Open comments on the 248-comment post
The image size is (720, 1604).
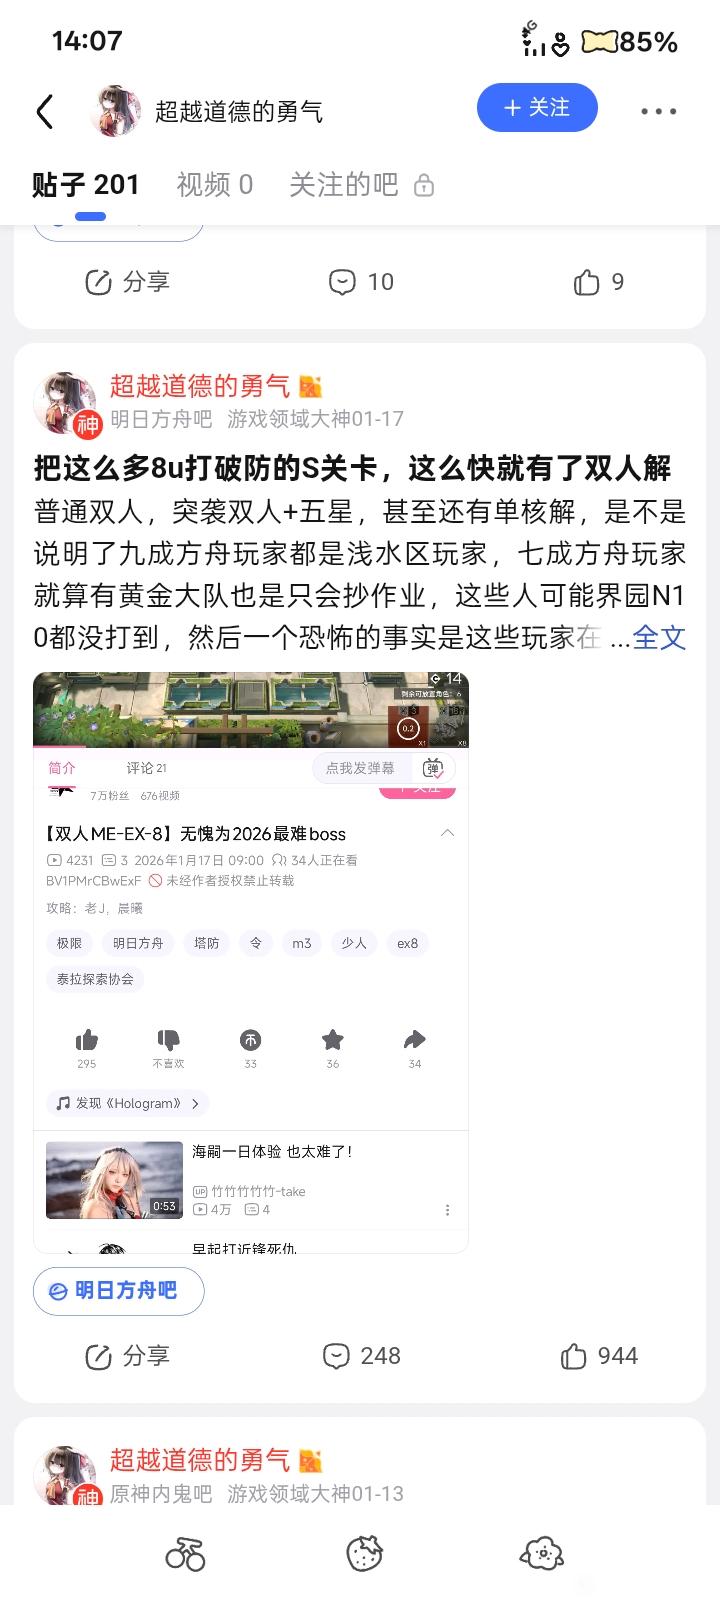(362, 1356)
